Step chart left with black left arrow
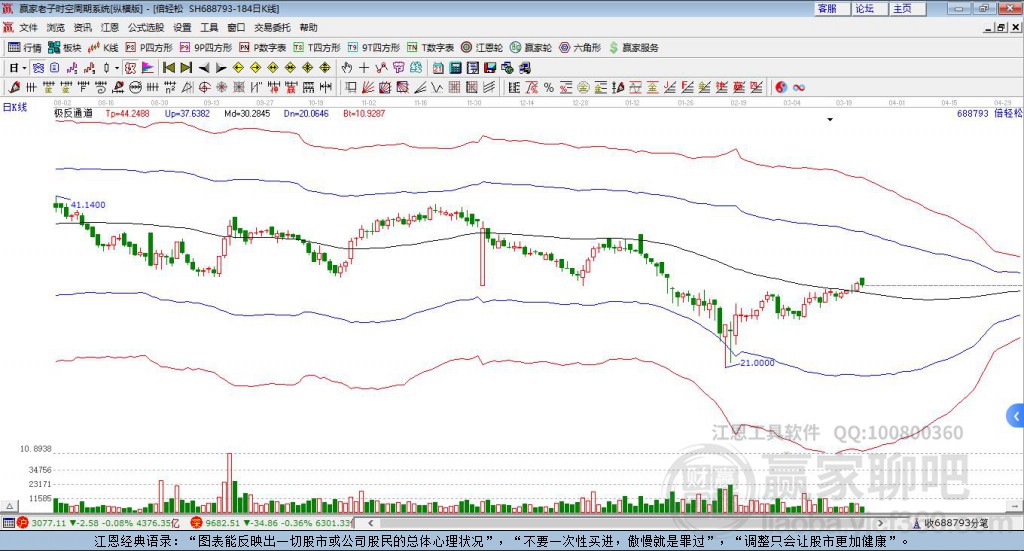 [204, 68]
